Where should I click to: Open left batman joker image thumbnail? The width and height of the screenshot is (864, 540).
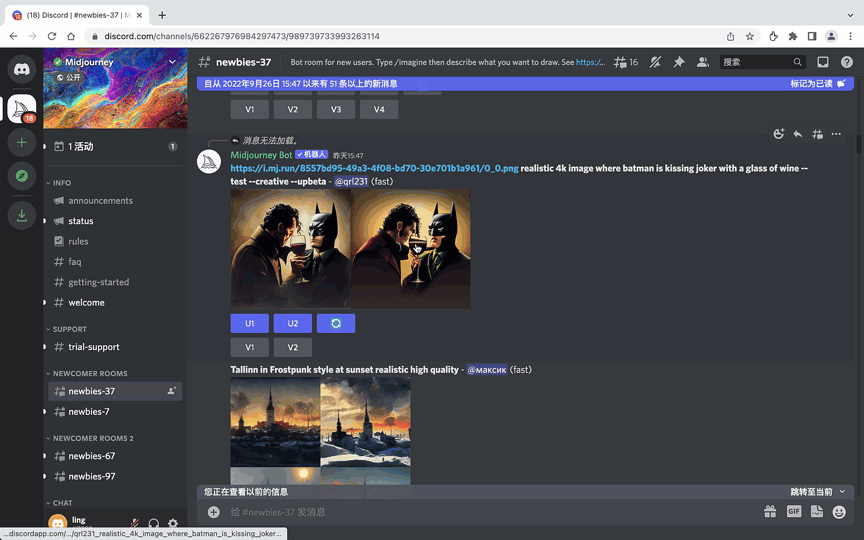[x=290, y=249]
